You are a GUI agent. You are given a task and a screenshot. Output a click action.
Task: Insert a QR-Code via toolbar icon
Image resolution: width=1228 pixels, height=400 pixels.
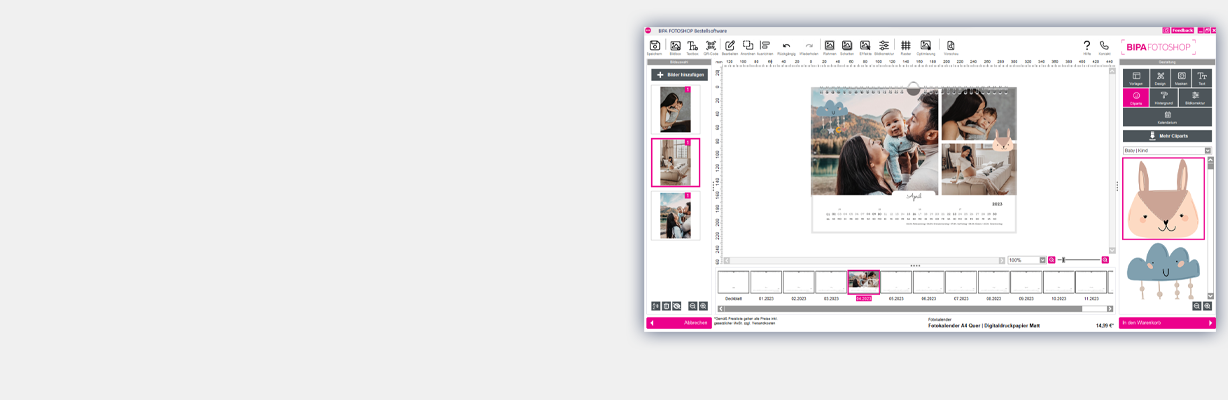click(x=711, y=46)
